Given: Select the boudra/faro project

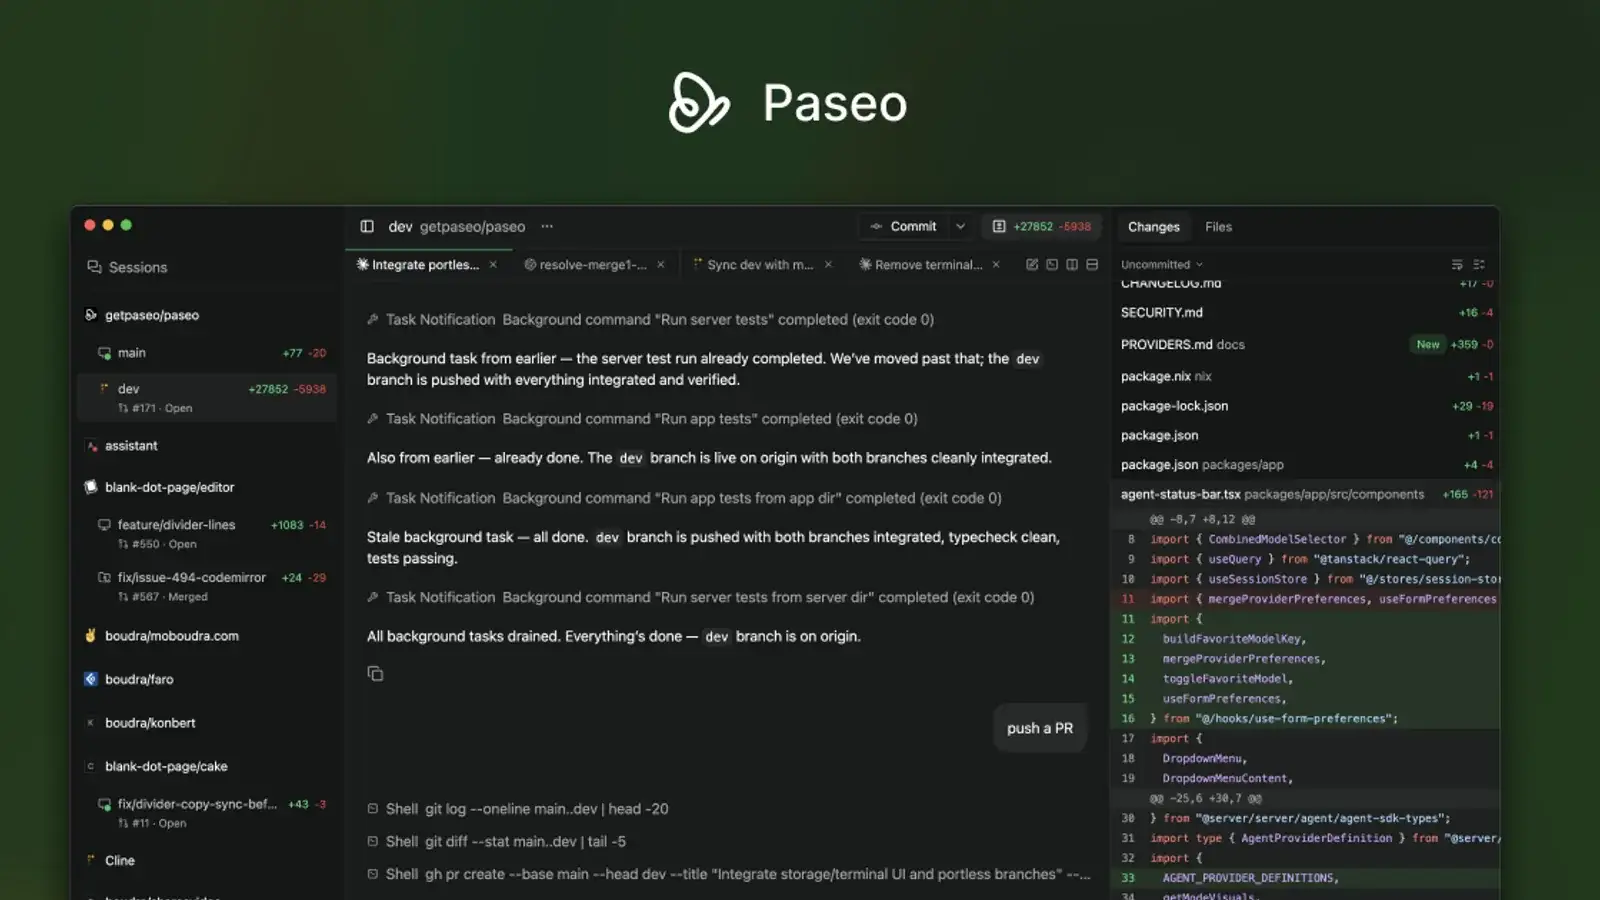Looking at the screenshot, I should point(139,680).
